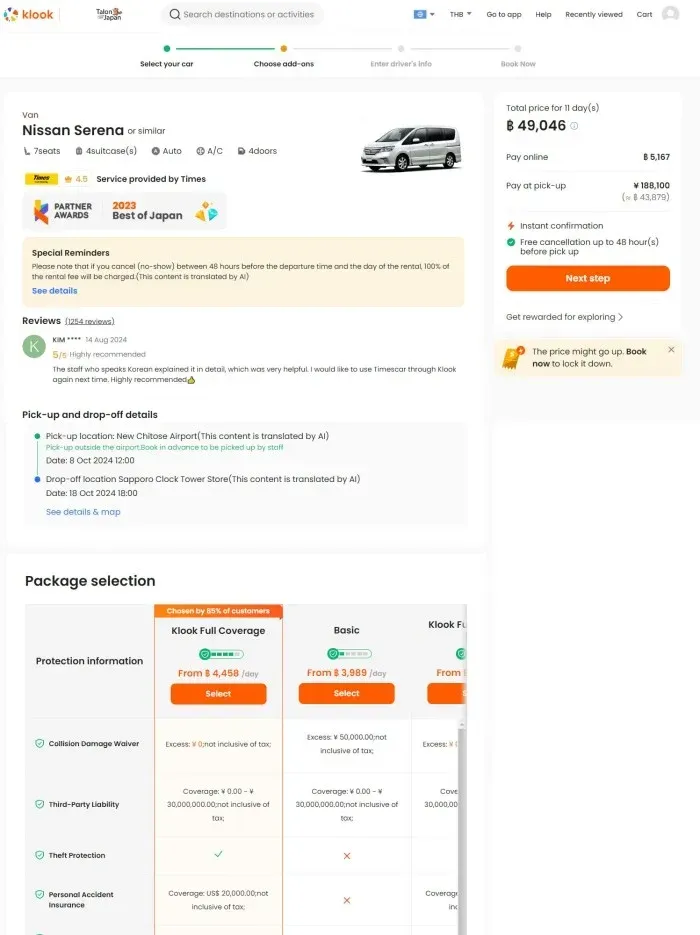The height and width of the screenshot is (935, 700).
Task: Click the total price info icon
Action: (x=574, y=126)
